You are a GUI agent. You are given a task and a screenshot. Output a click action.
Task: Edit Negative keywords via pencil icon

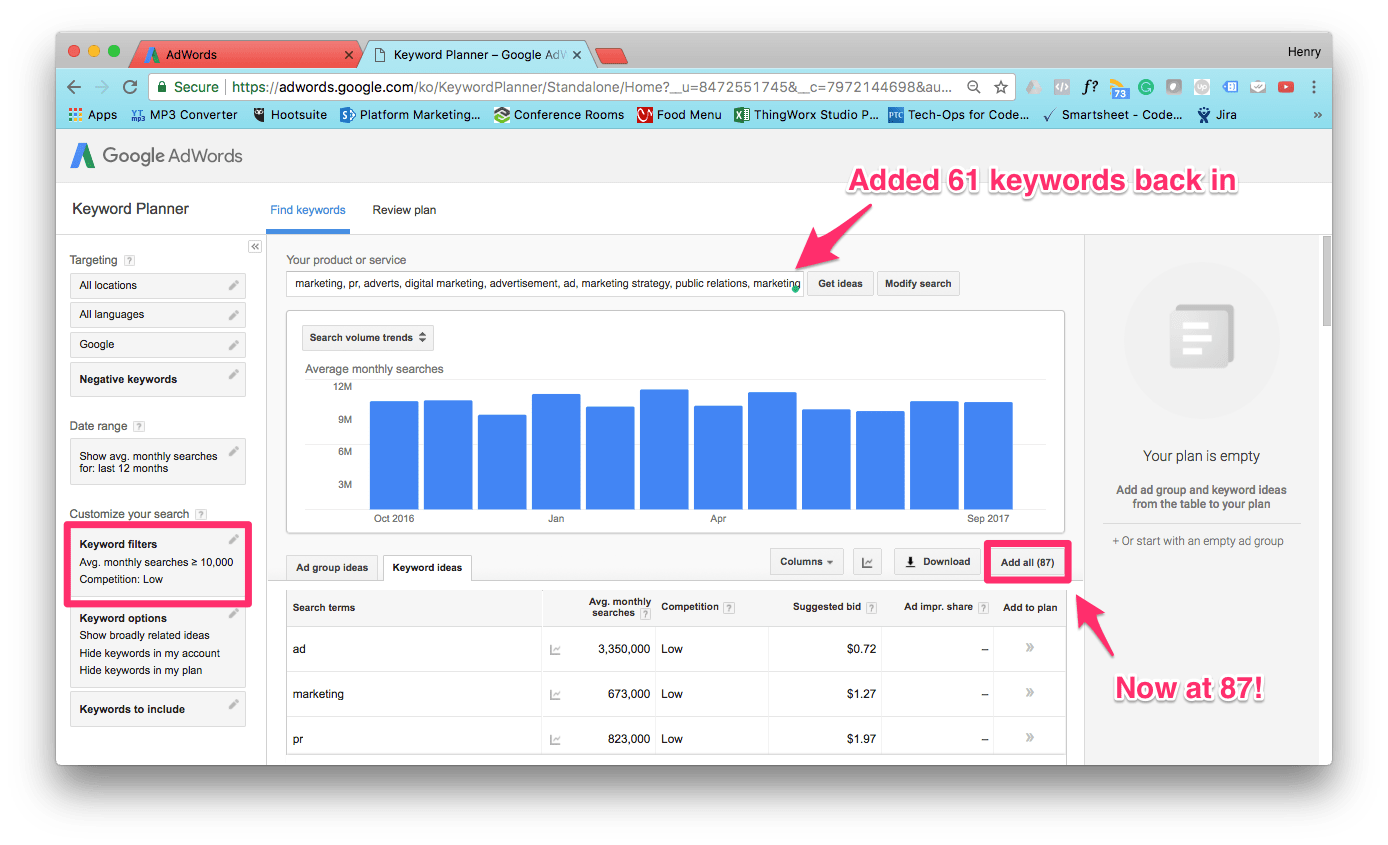coord(233,374)
